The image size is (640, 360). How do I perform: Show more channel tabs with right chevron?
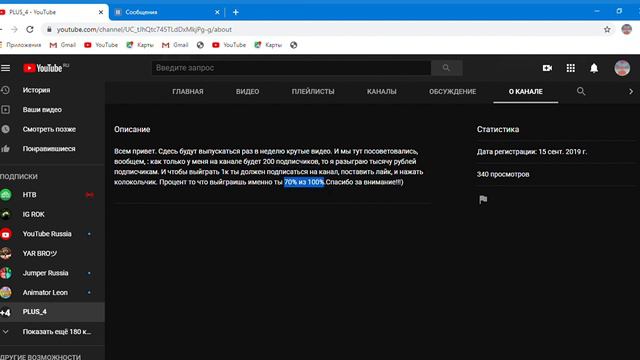(x=631, y=91)
